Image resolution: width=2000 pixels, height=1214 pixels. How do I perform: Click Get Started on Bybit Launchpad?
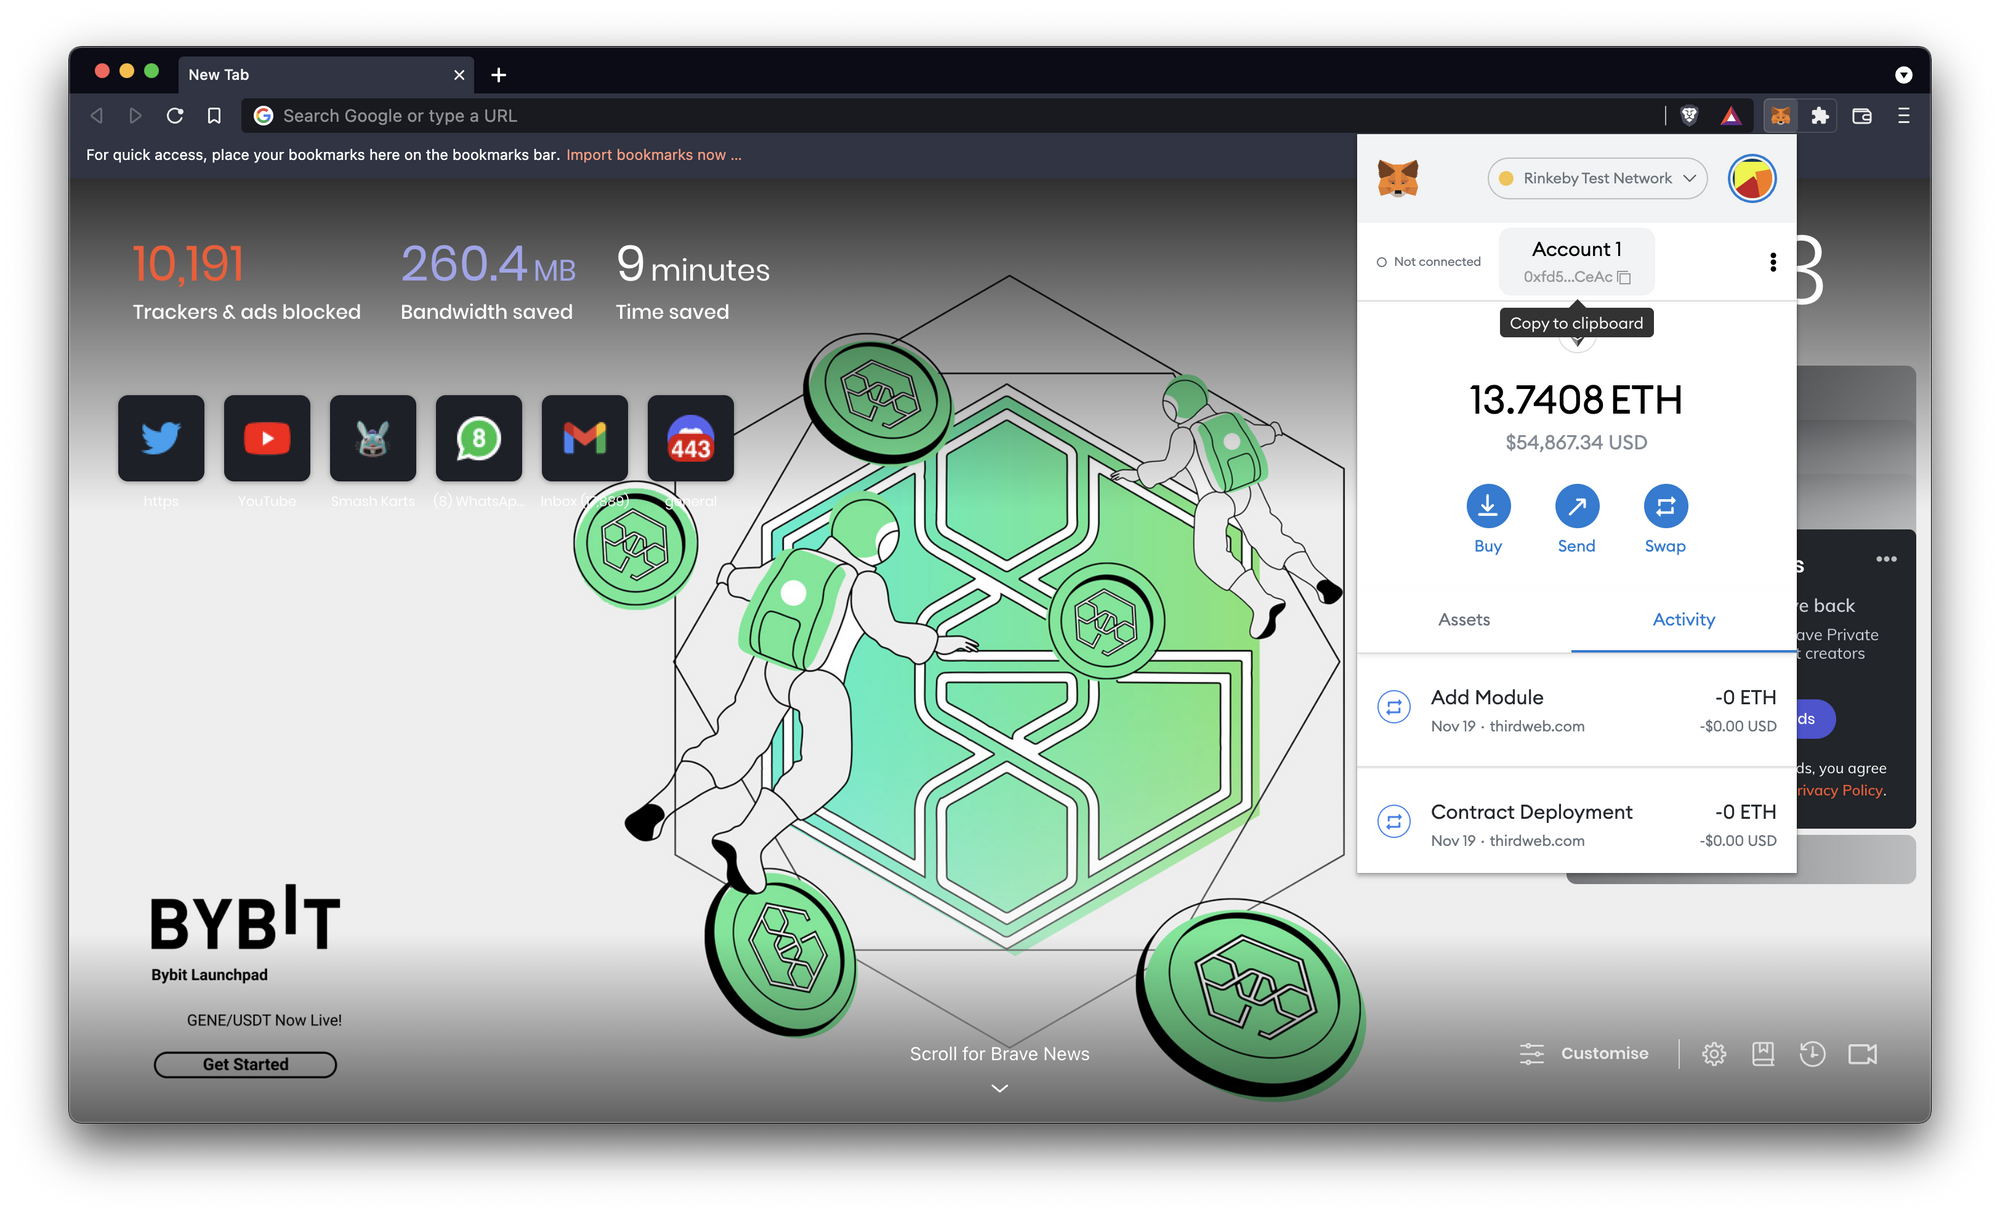pyautogui.click(x=246, y=1064)
